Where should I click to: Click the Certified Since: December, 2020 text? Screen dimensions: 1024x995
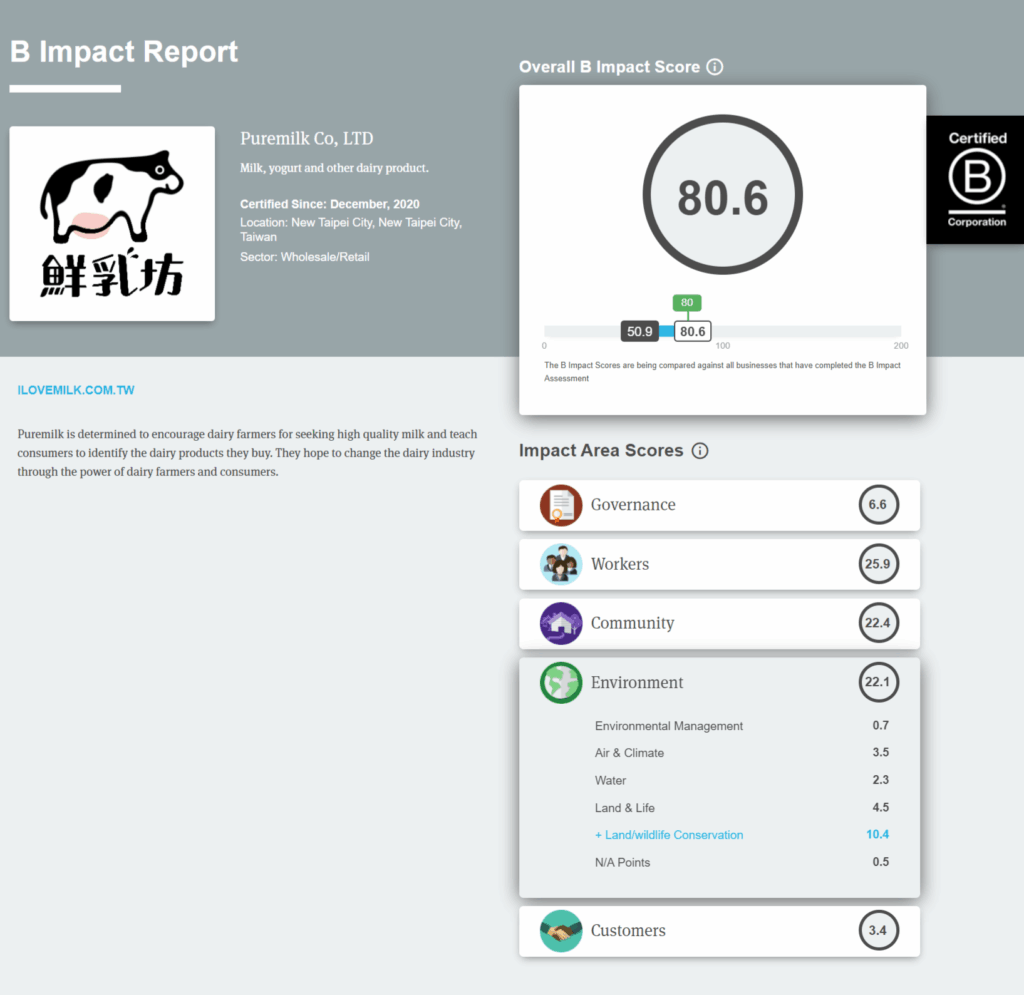[x=330, y=204]
